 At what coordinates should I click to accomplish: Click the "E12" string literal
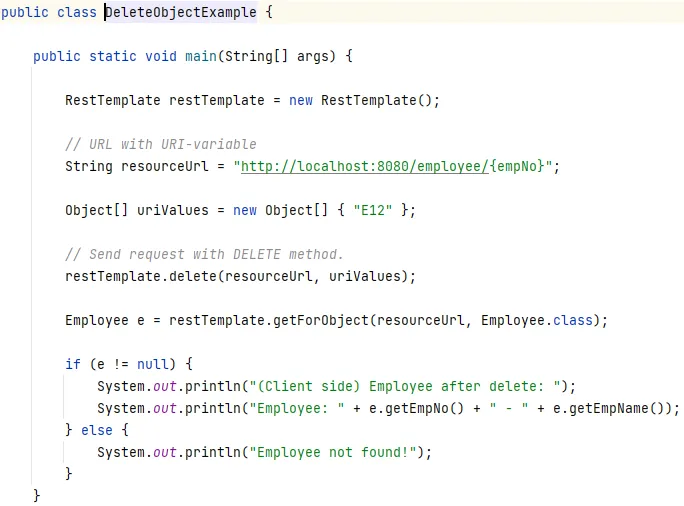coord(373,210)
